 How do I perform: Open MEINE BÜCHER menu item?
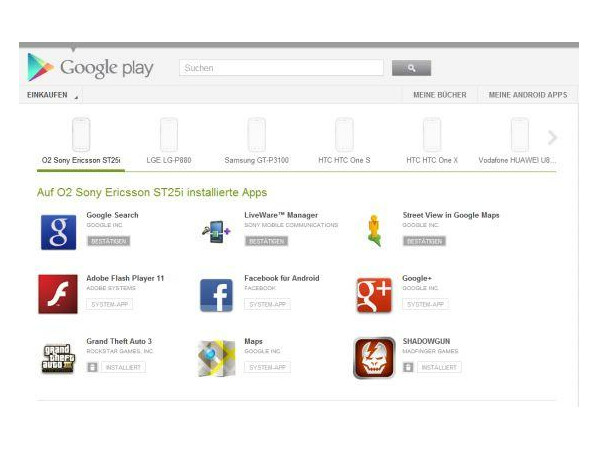coord(440,95)
